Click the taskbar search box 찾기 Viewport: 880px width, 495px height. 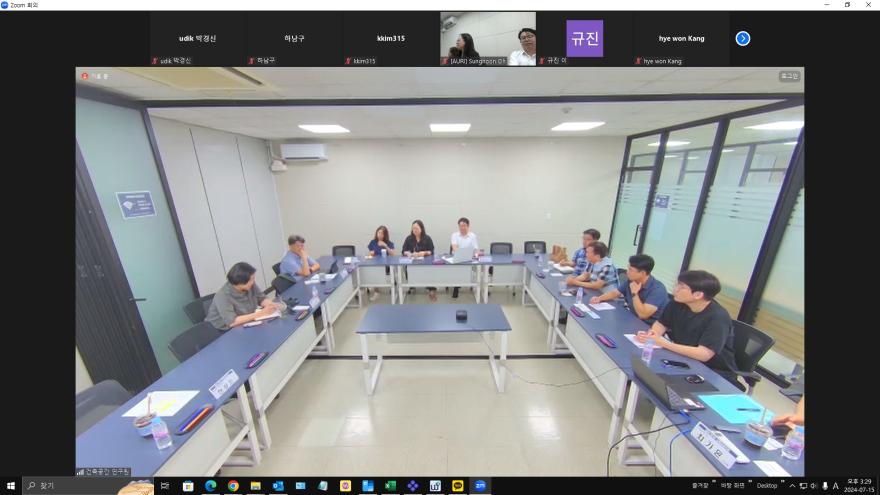(x=88, y=485)
